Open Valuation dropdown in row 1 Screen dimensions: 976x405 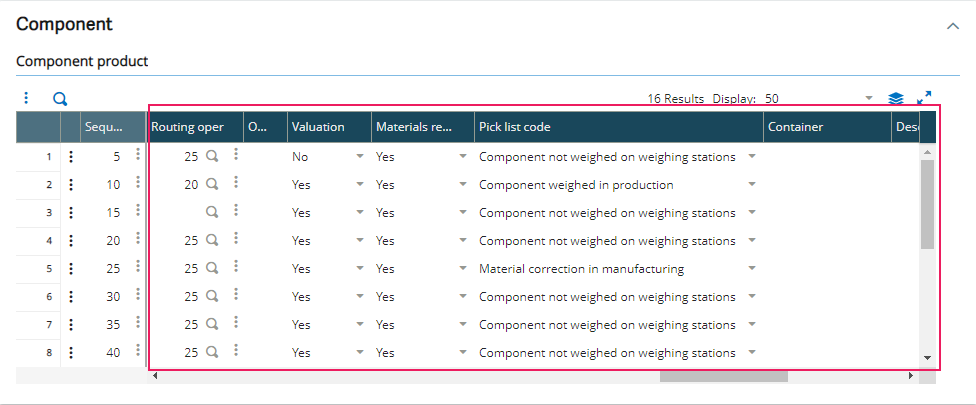359,157
